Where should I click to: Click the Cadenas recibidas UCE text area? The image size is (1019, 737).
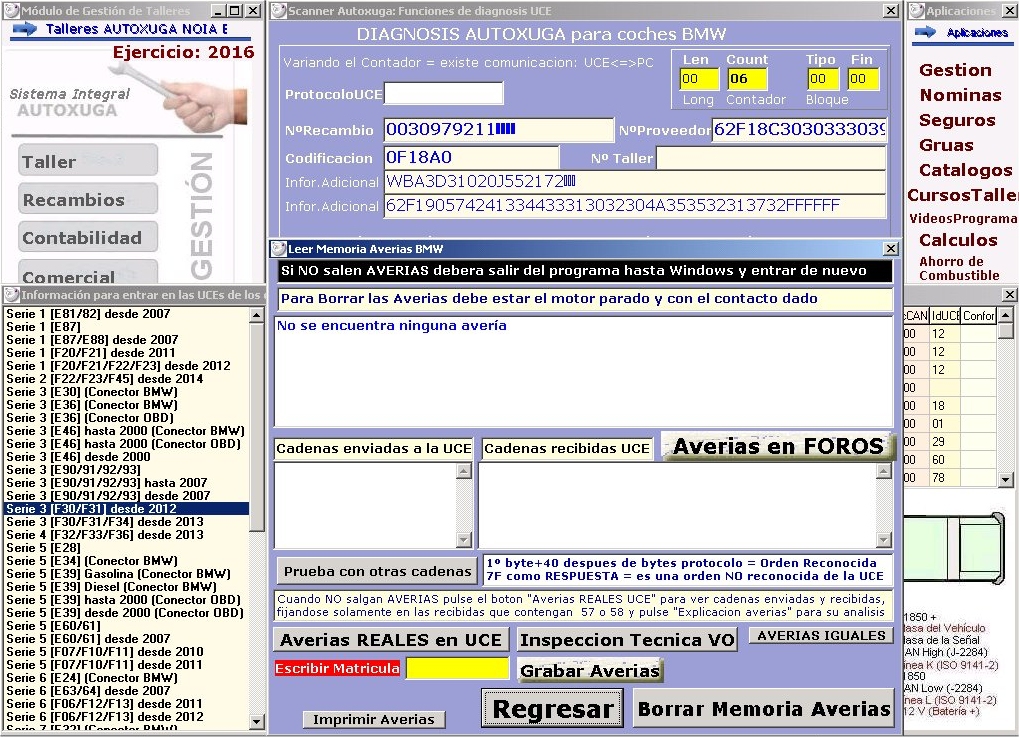(x=678, y=505)
